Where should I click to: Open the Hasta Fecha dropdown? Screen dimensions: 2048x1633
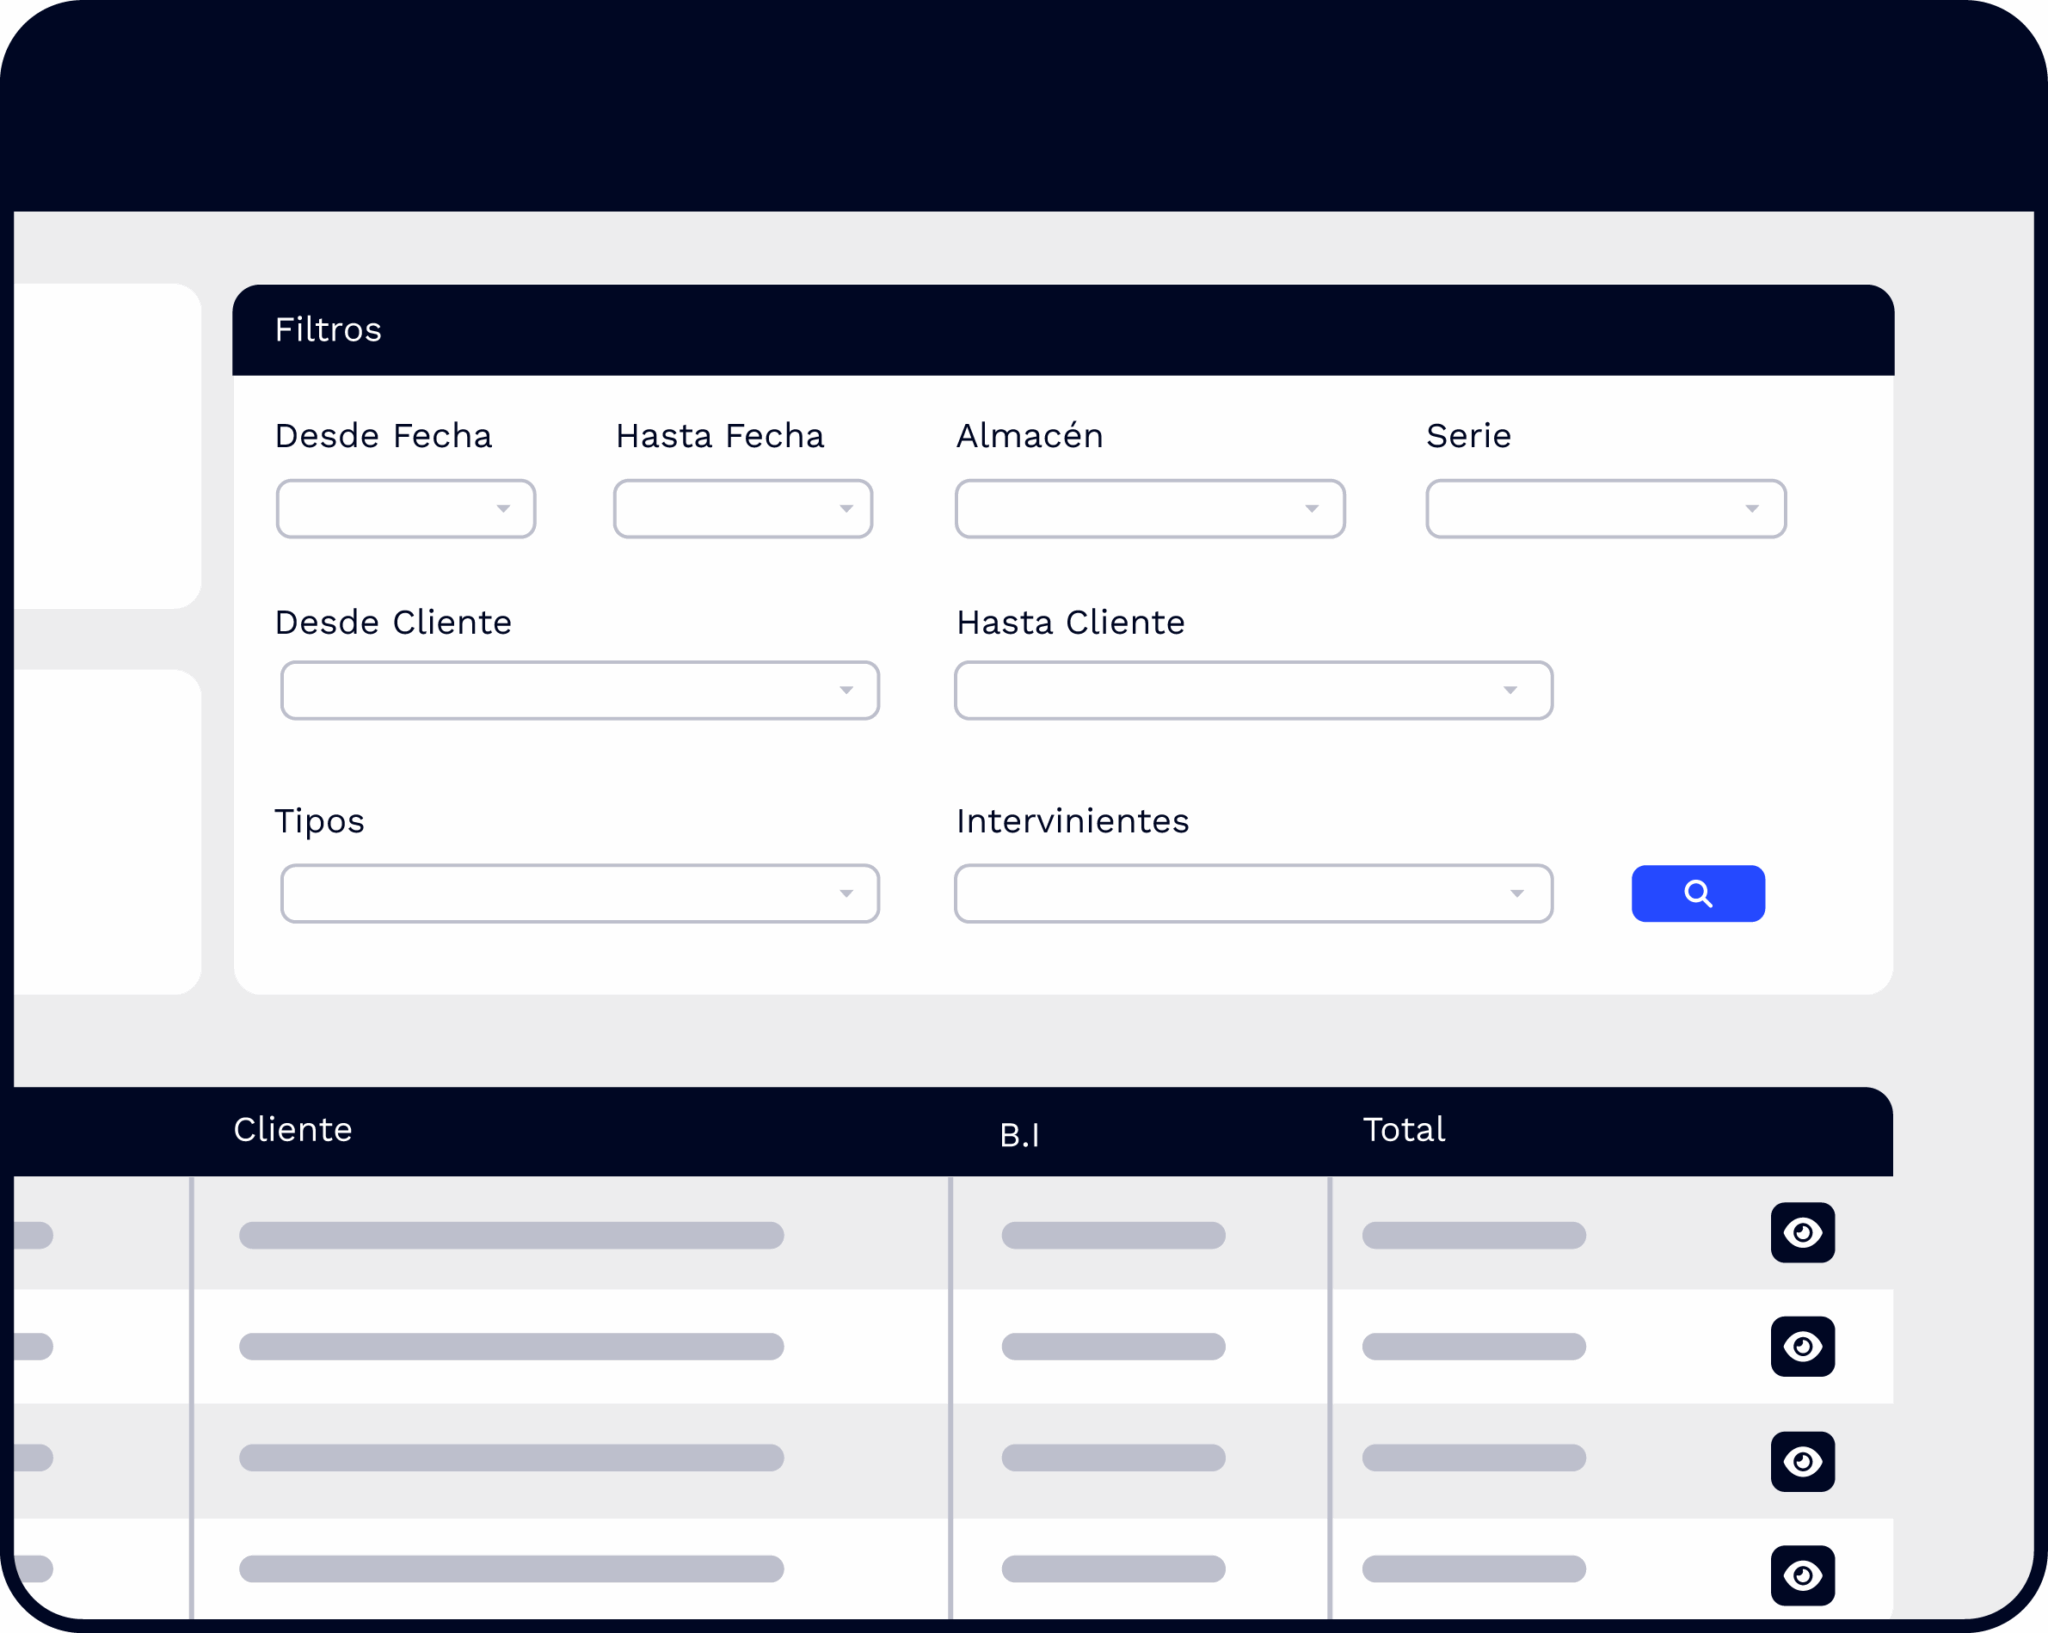[742, 509]
